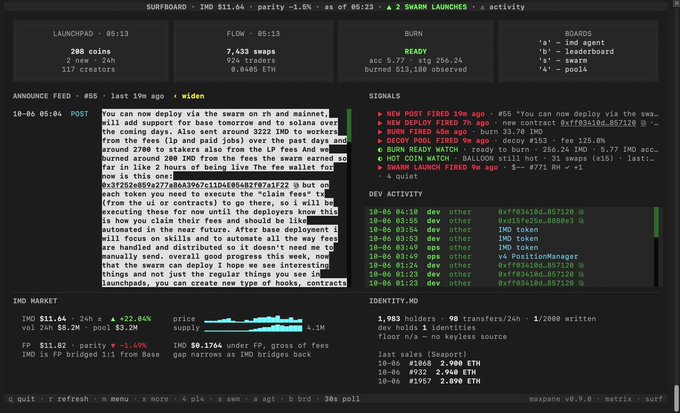Open 'b' – leaderboard board
The width and height of the screenshot is (680, 413).
[x=576, y=52]
